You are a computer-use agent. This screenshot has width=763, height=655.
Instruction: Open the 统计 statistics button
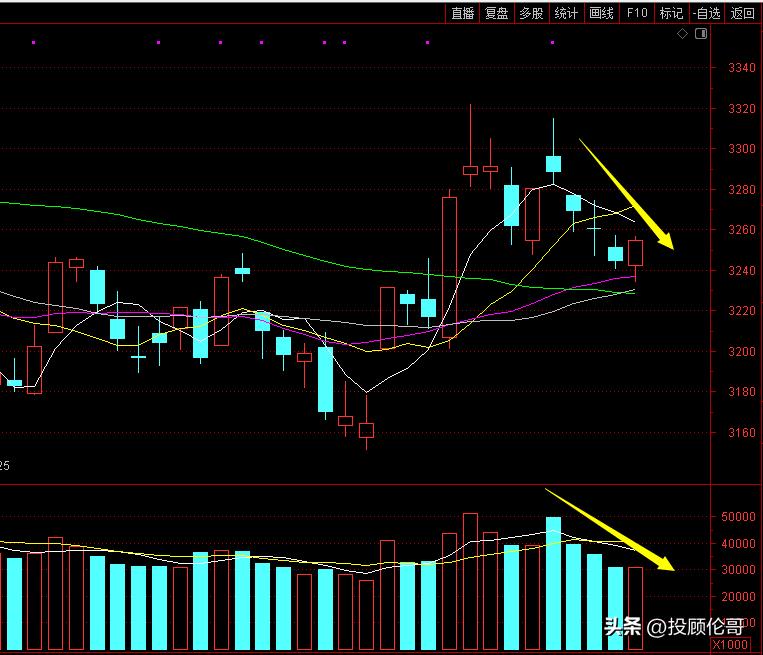(566, 13)
